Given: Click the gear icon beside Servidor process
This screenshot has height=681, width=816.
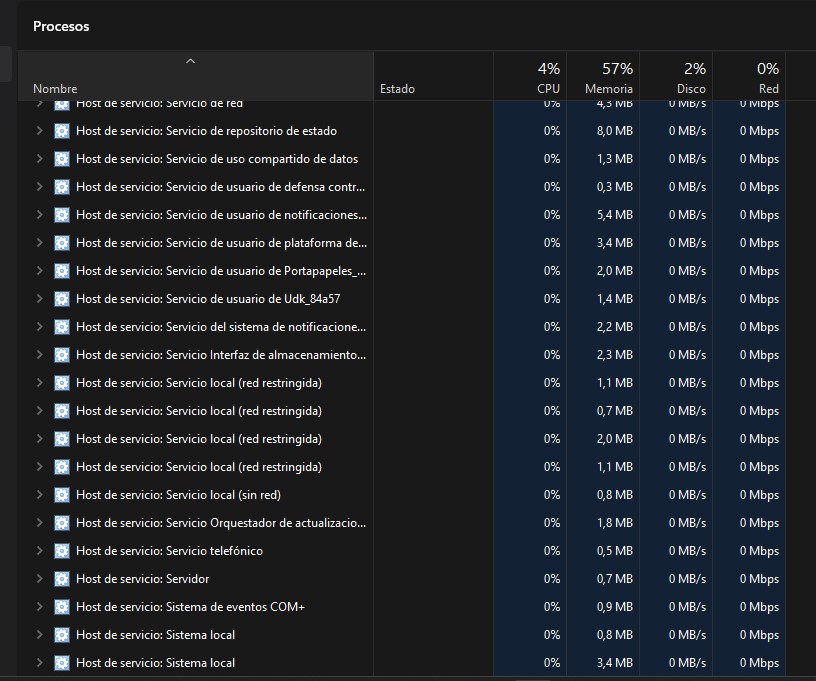Looking at the screenshot, I should tap(62, 579).
